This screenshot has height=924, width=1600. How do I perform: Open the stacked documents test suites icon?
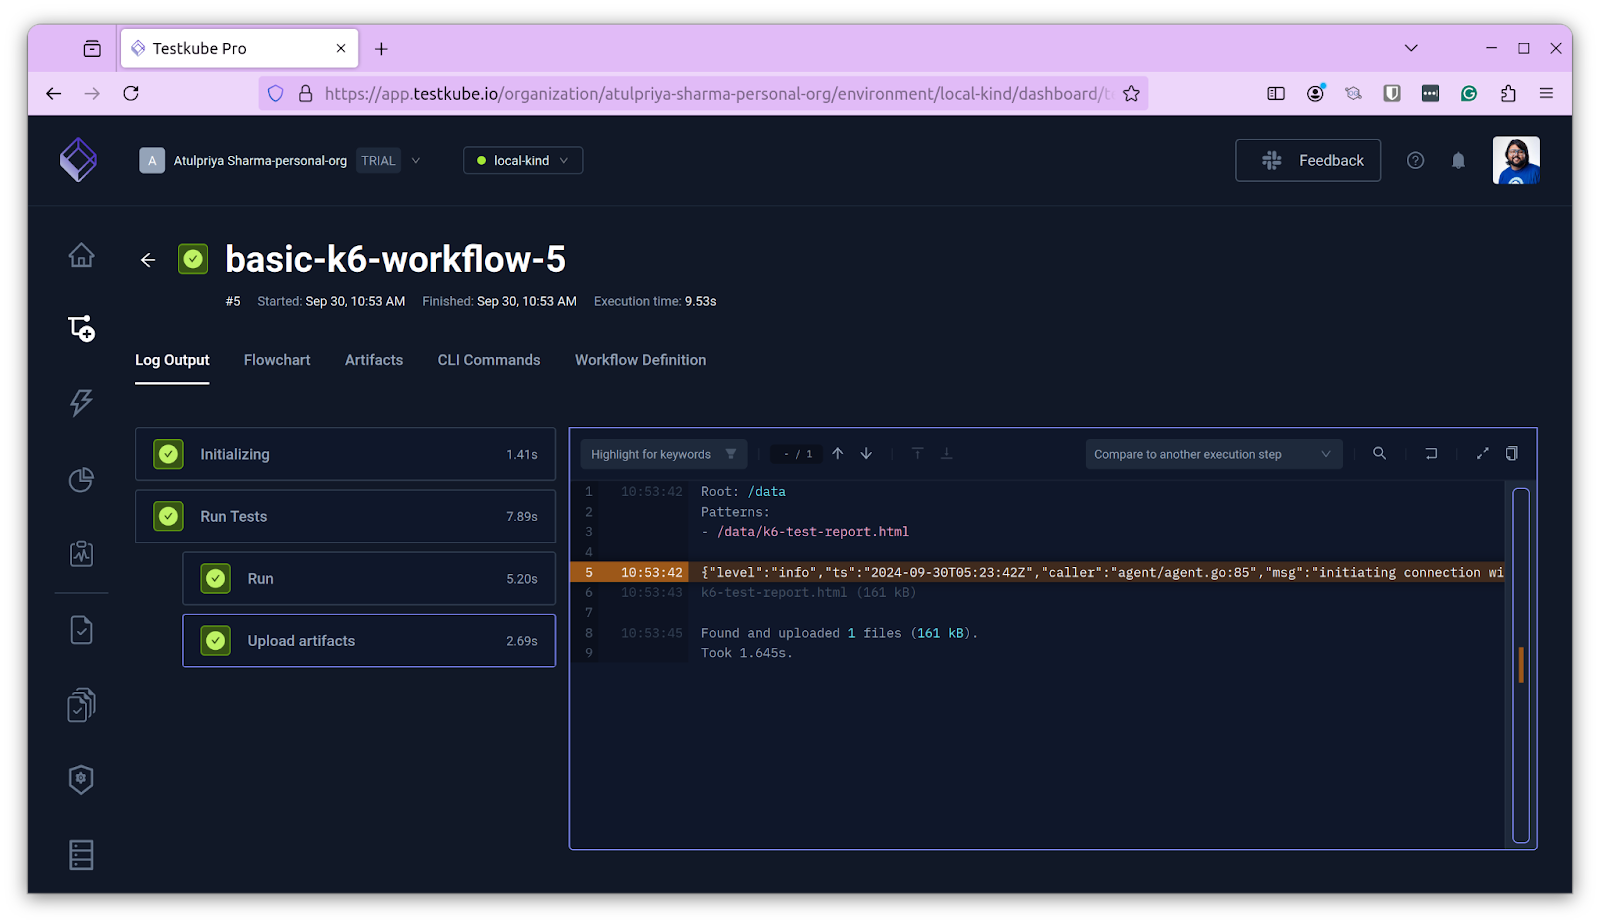[x=81, y=705]
